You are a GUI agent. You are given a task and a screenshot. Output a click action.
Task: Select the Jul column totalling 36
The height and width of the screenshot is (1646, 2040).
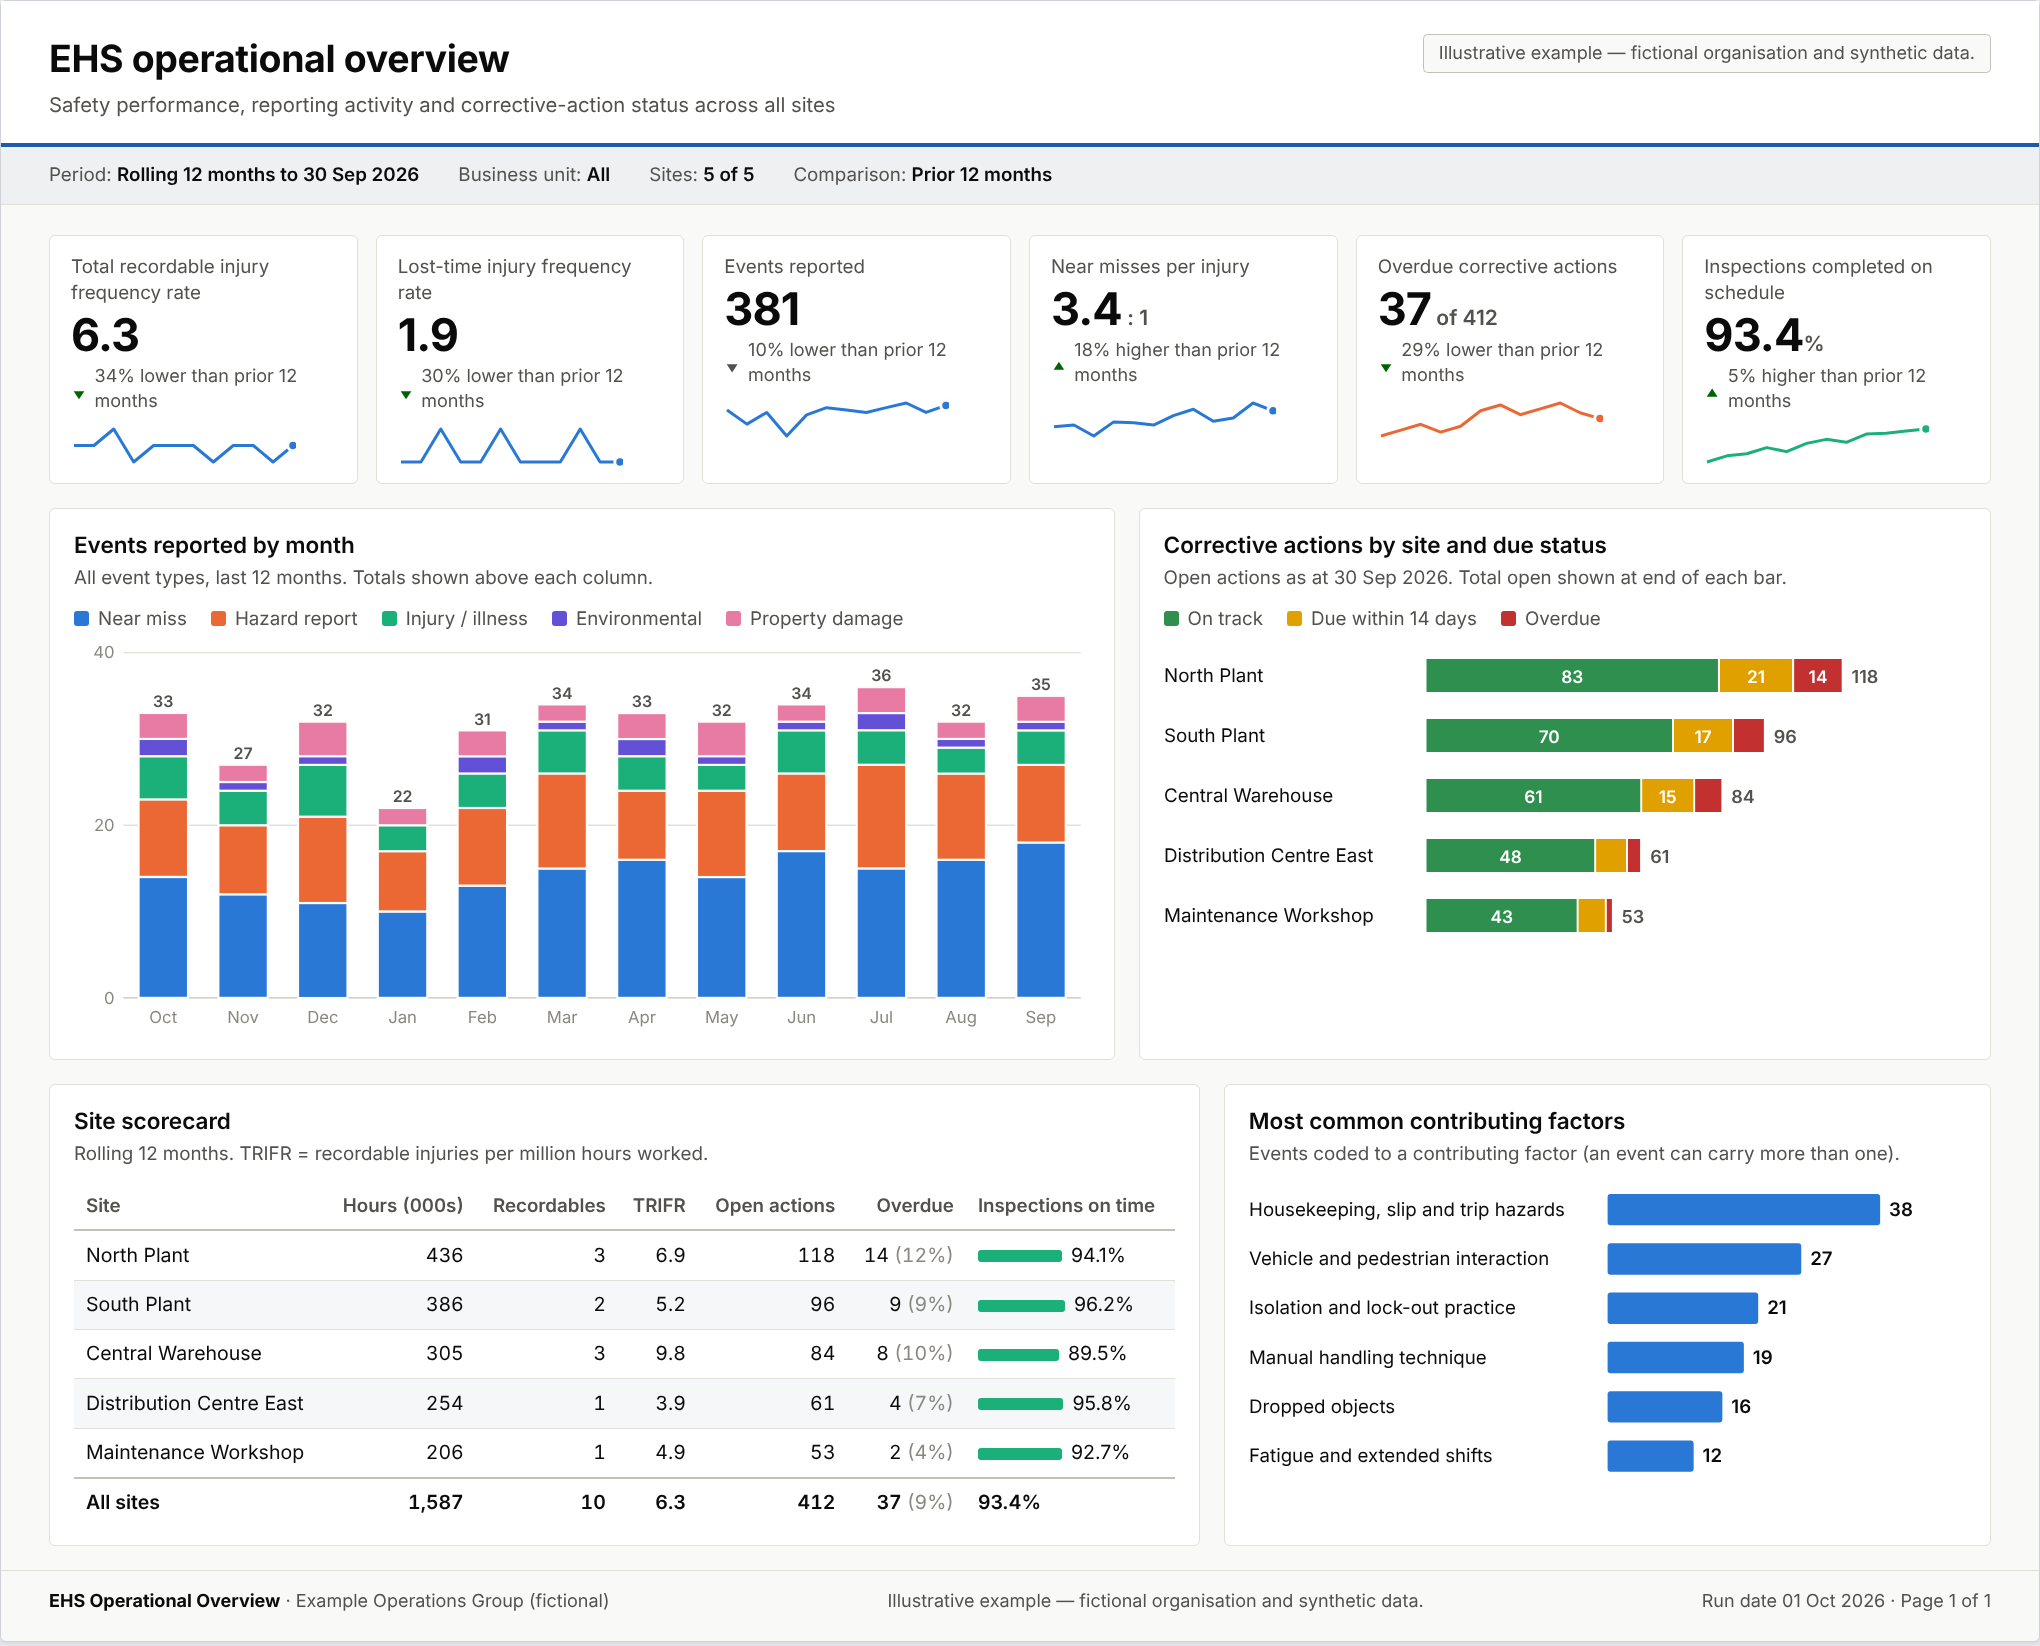[x=881, y=842]
